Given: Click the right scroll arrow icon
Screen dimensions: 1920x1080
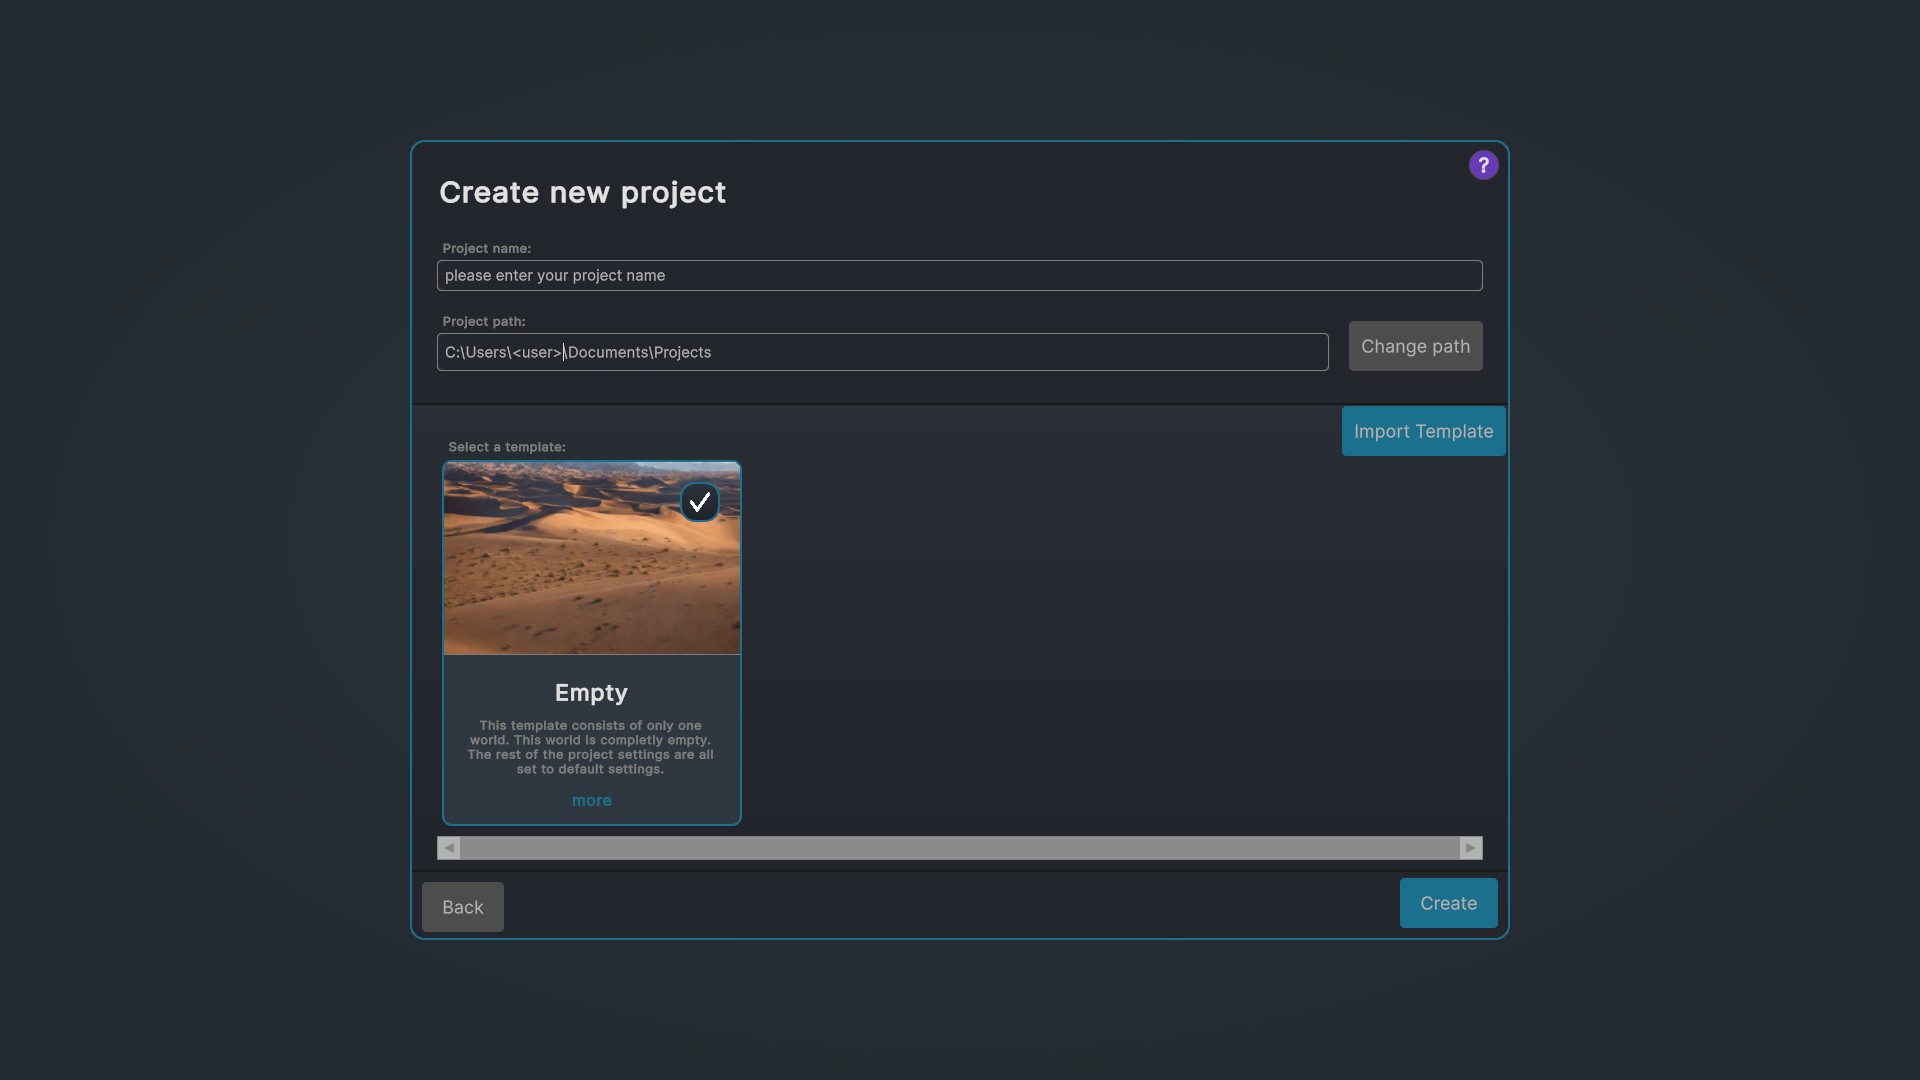Looking at the screenshot, I should (1470, 847).
